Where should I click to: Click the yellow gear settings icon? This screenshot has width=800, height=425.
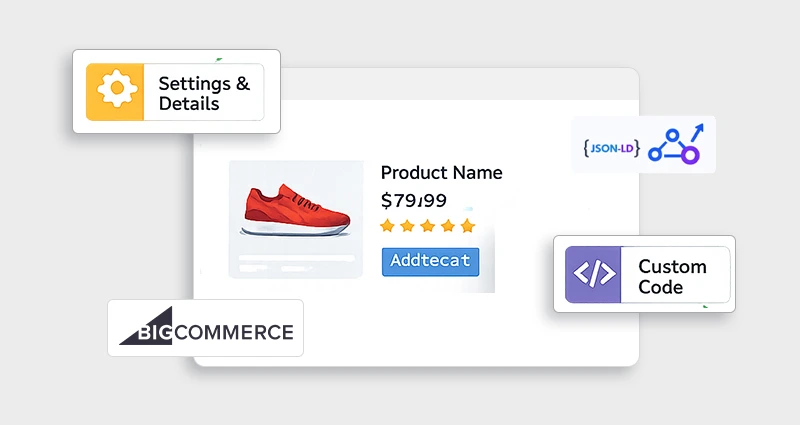click(115, 92)
